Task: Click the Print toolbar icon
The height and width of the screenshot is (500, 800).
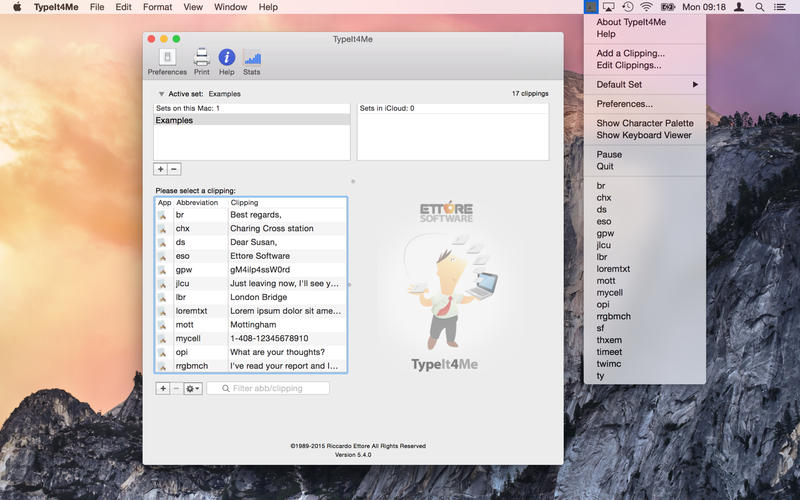Action: 202,61
